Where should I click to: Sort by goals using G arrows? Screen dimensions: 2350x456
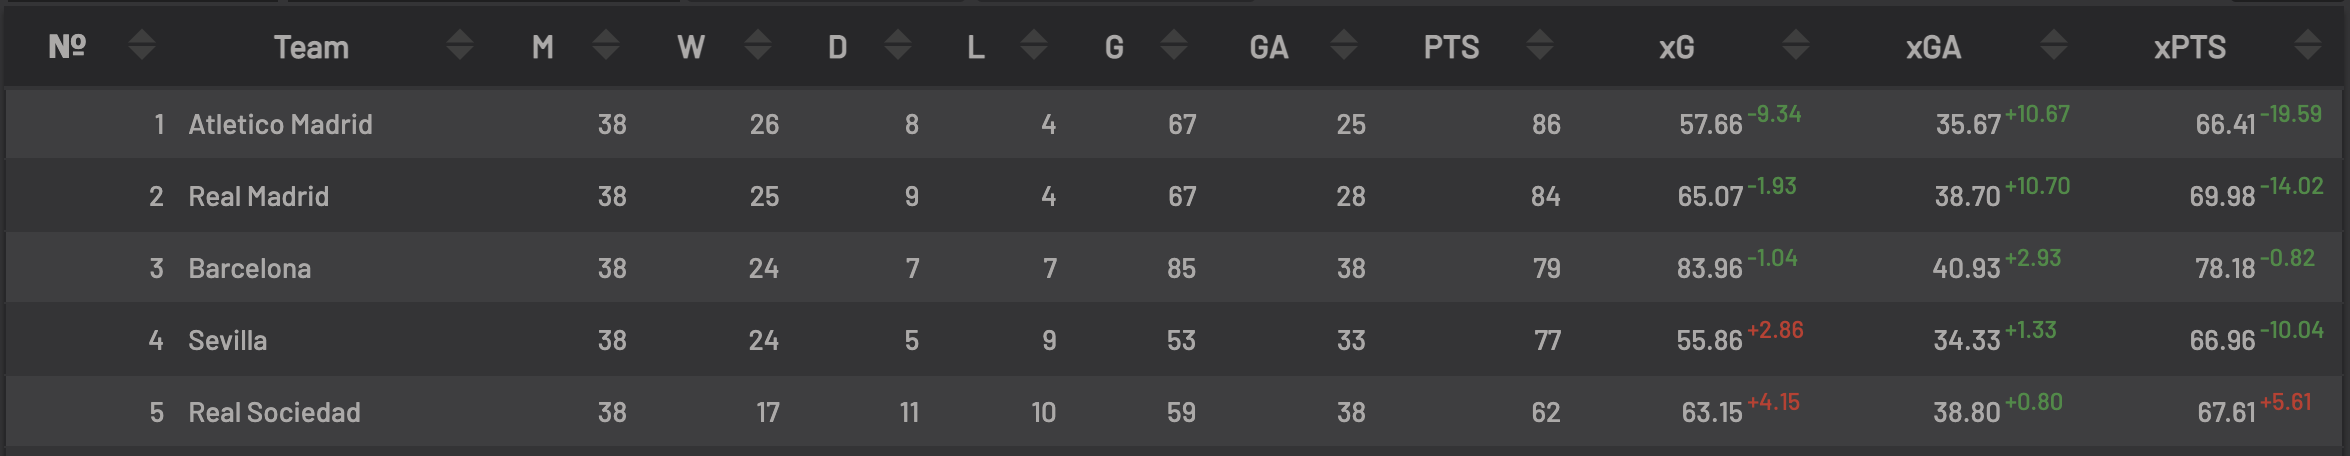(1174, 45)
